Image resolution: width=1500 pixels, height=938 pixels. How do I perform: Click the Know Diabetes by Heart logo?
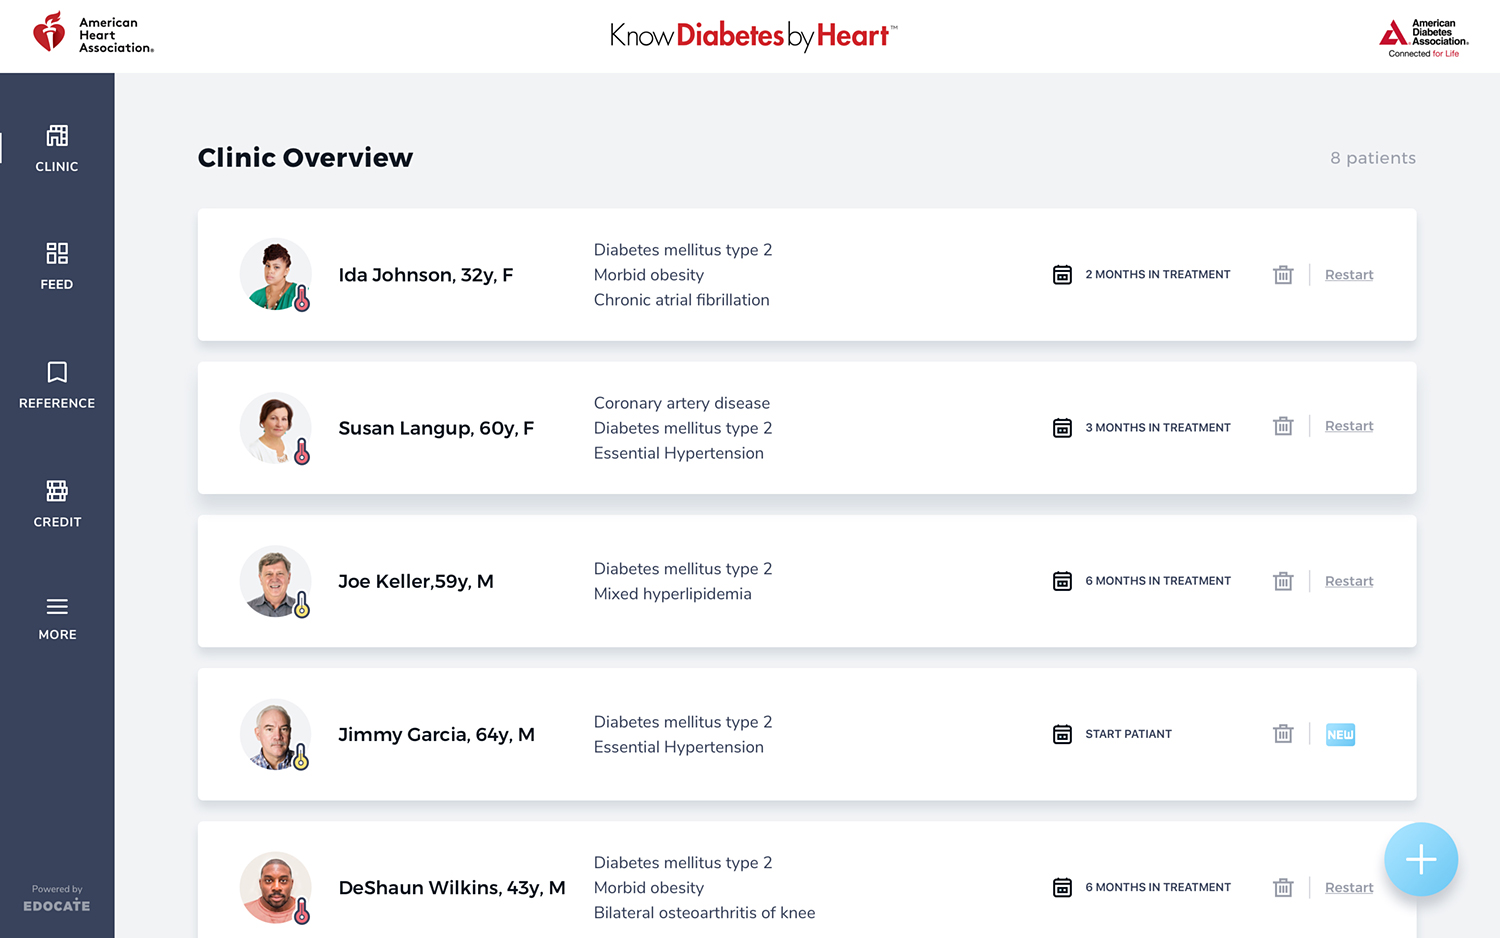(753, 36)
